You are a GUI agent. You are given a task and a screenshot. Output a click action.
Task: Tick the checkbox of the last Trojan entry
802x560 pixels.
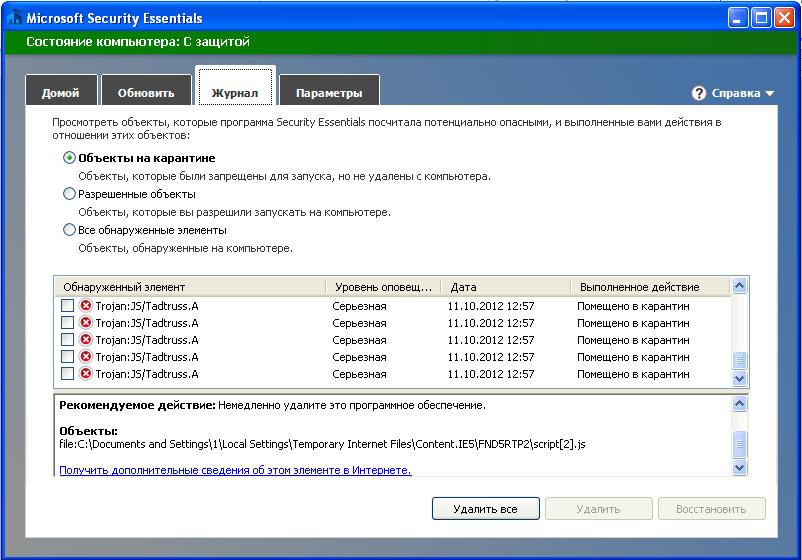[x=67, y=374]
